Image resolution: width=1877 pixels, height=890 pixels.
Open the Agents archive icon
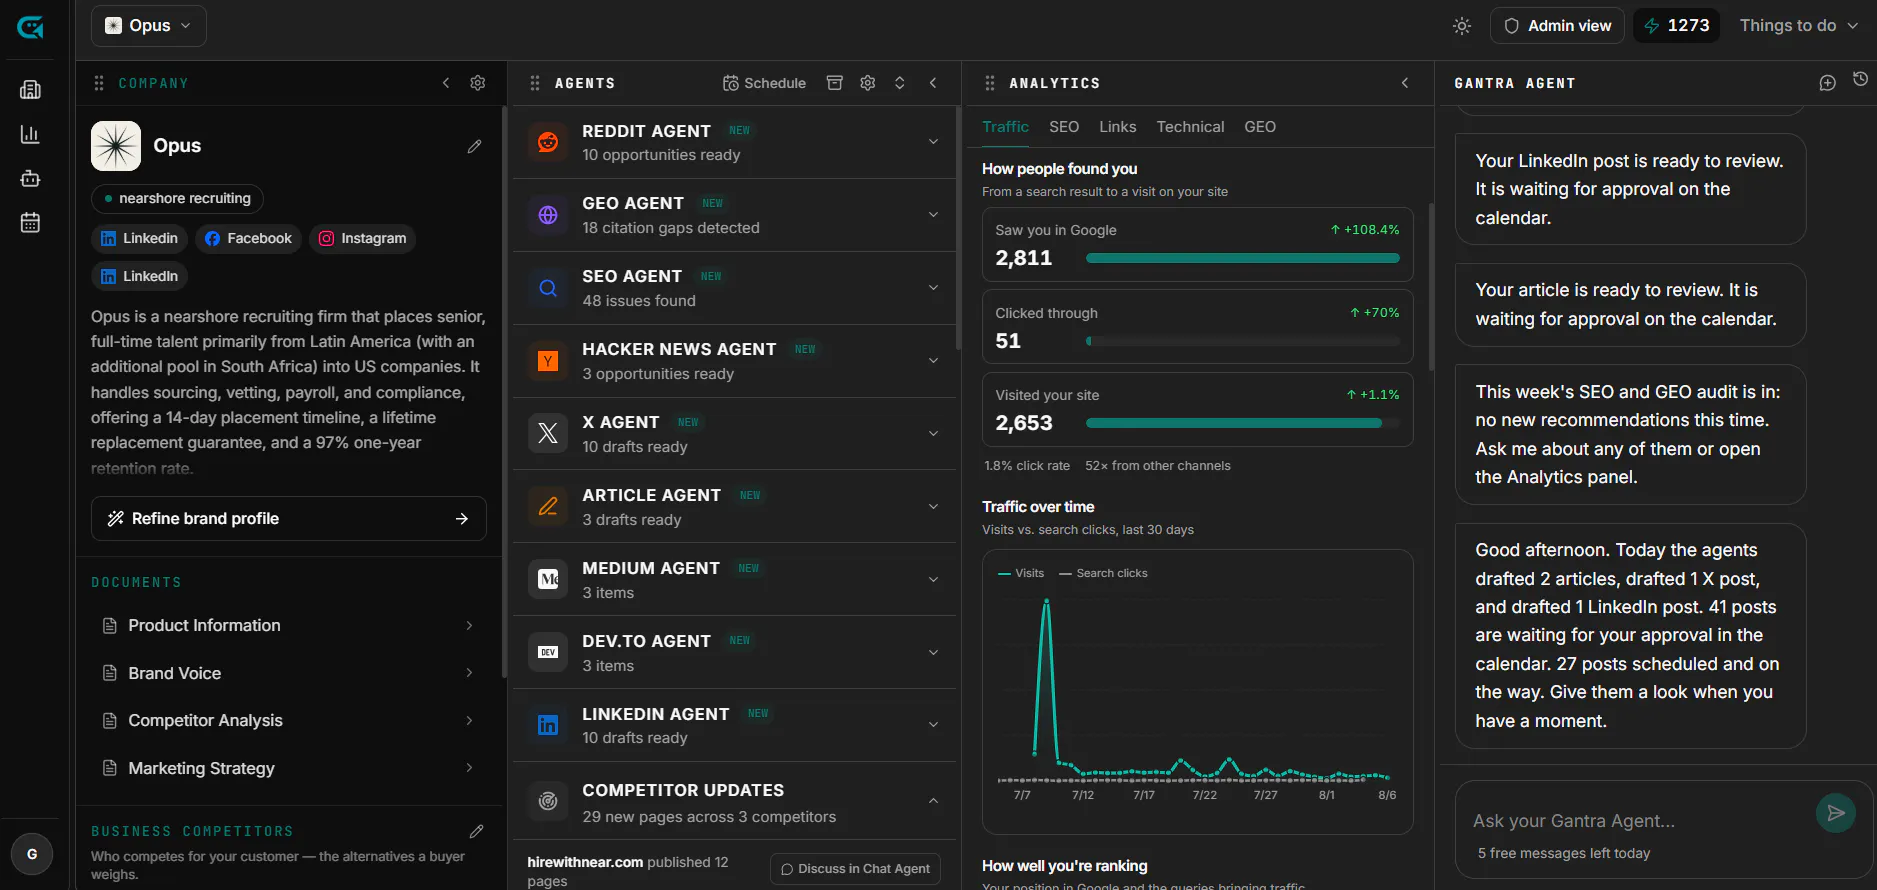point(835,83)
